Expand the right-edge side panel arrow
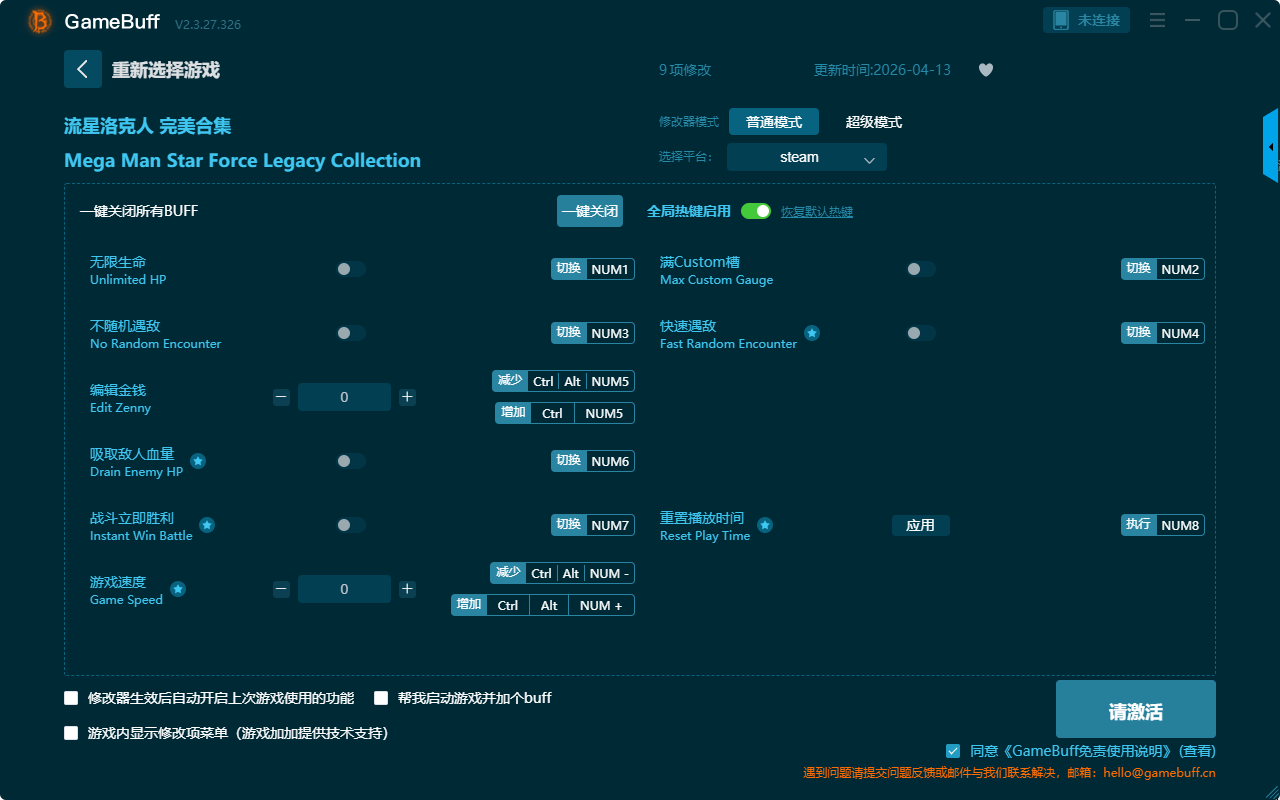This screenshot has width=1280, height=800. [1271, 147]
